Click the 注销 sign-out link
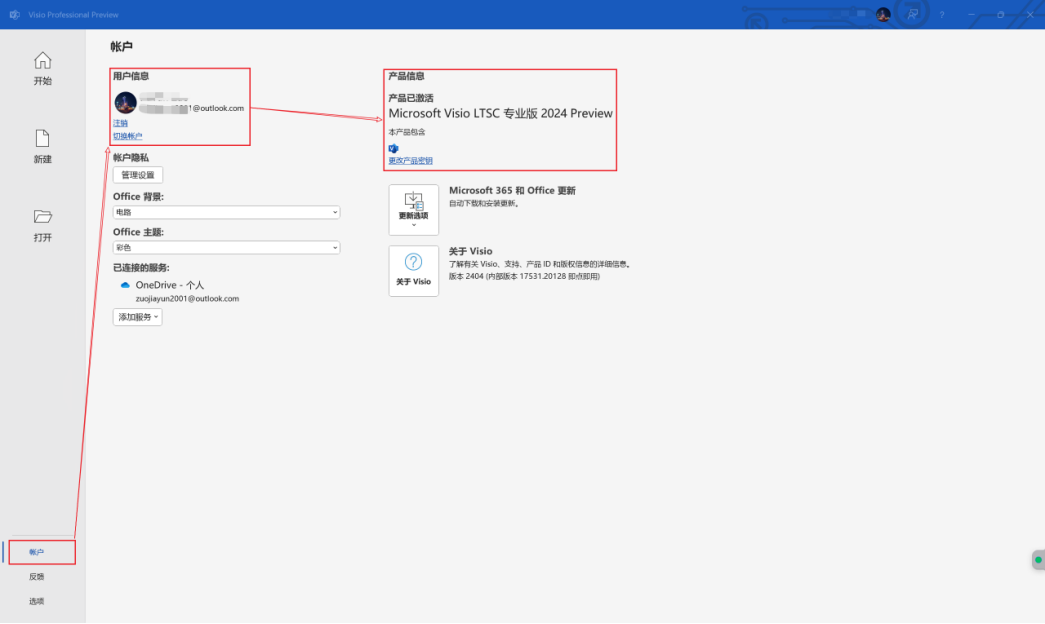This screenshot has height=624, width=1045. click(120, 123)
